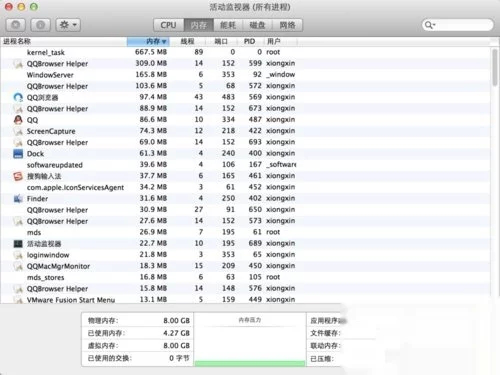Click the QQ浏览器 browser icon

point(18,97)
